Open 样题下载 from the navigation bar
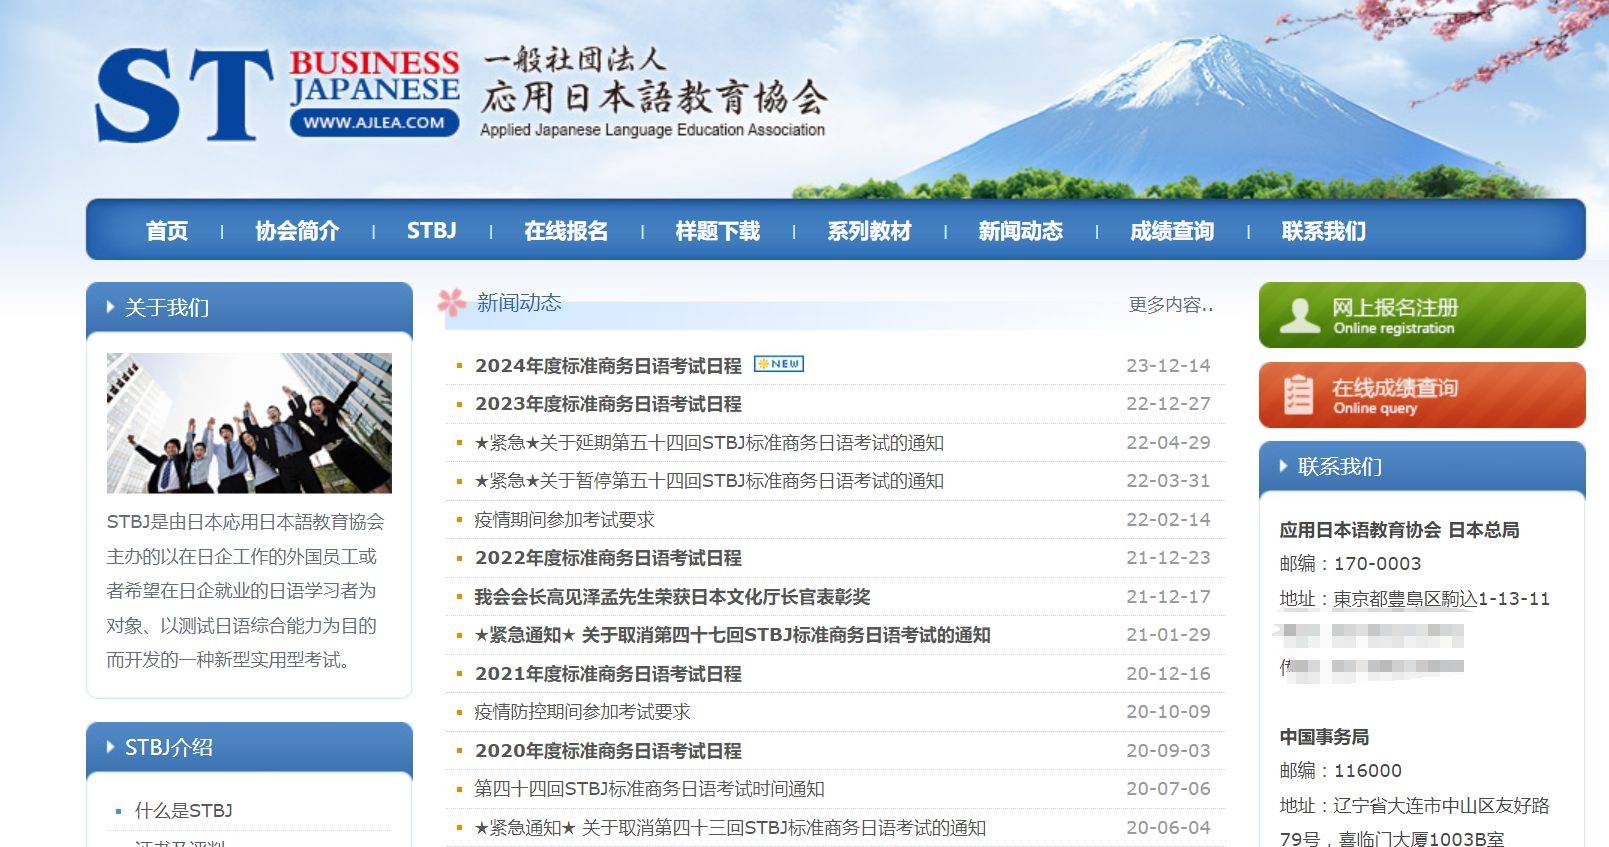This screenshot has width=1609, height=847. pyautogui.click(x=717, y=231)
